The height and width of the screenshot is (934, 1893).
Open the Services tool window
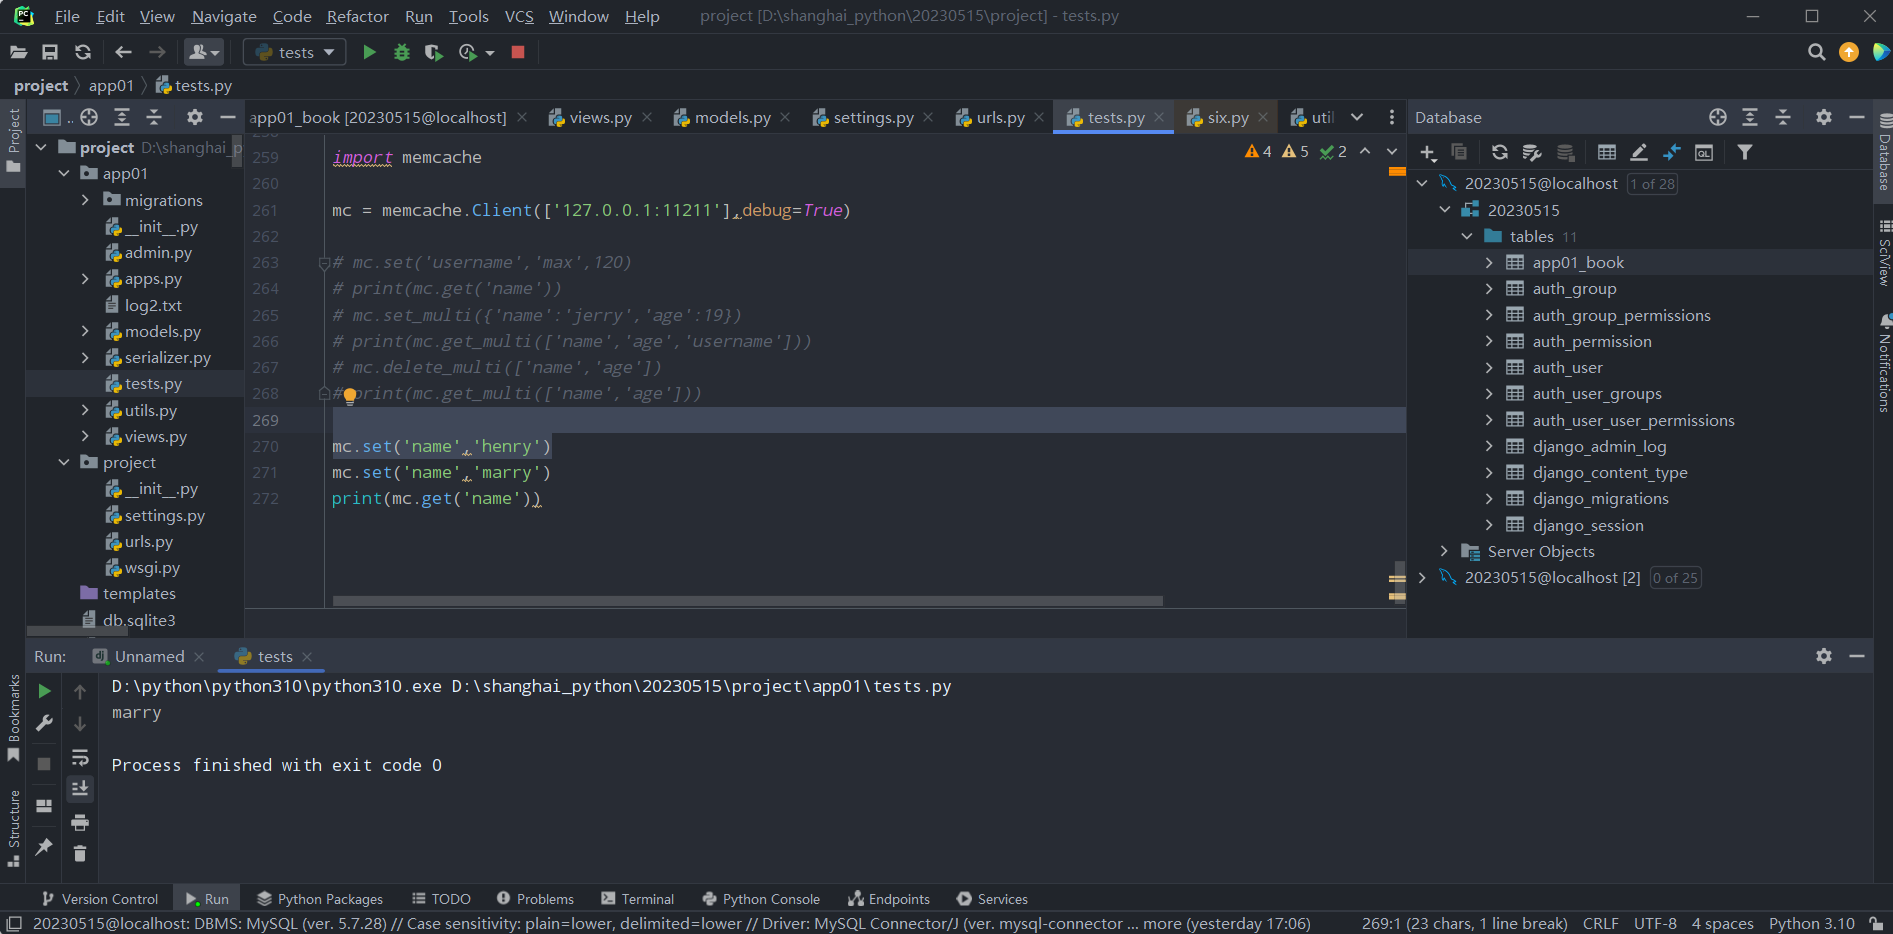[x=992, y=898]
